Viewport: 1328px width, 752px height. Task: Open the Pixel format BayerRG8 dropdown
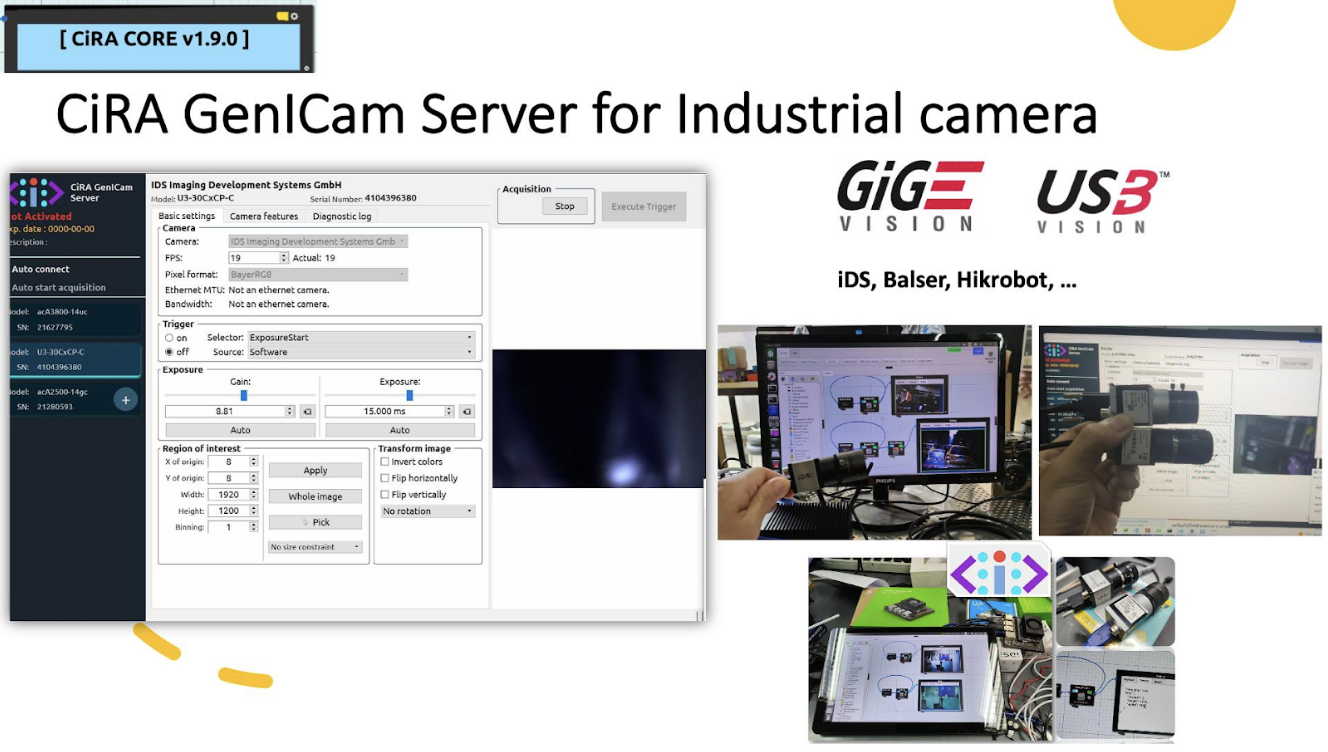[x=318, y=274]
